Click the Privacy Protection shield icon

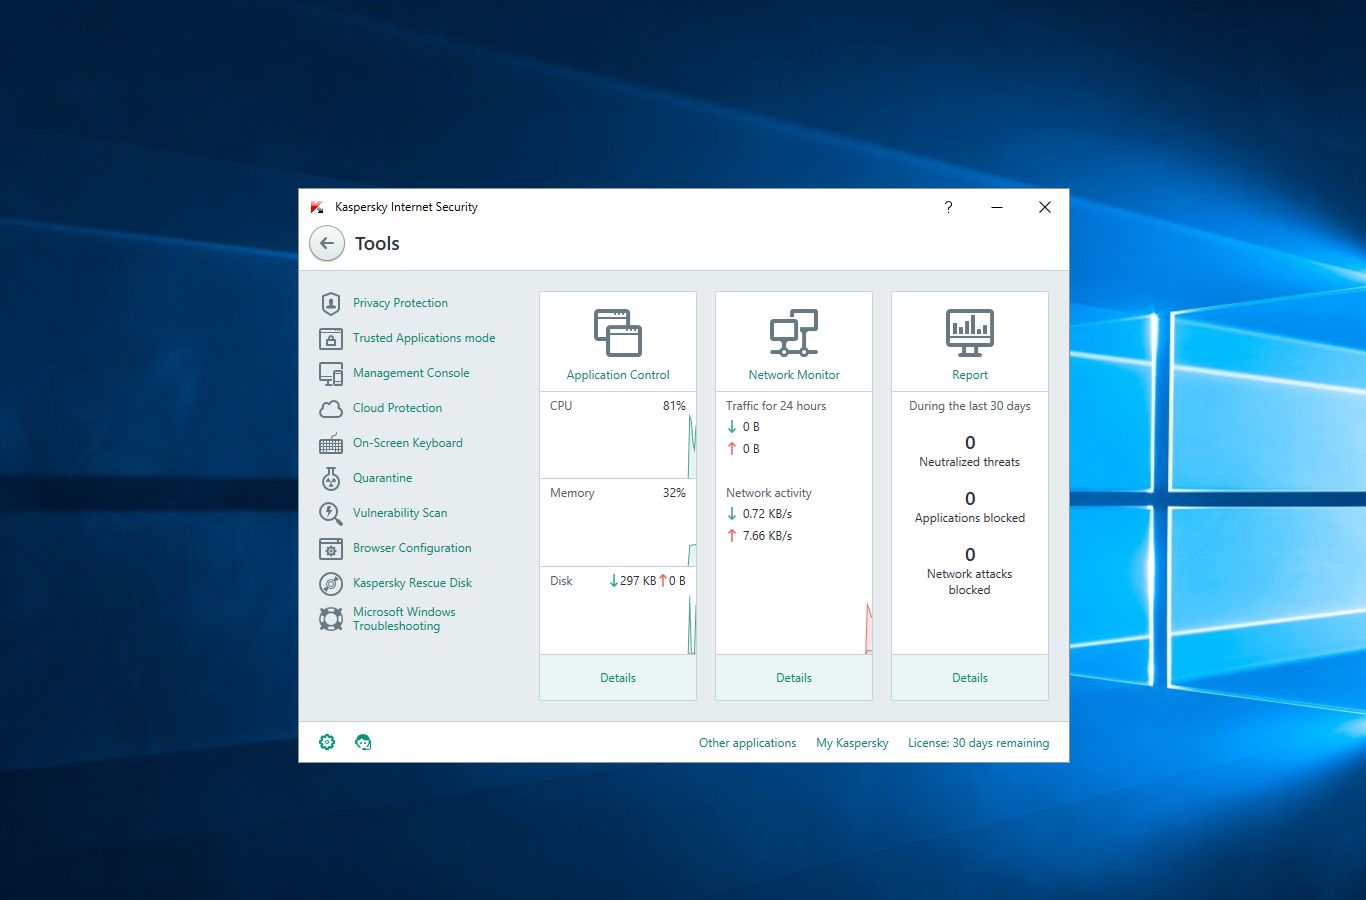tap(331, 303)
